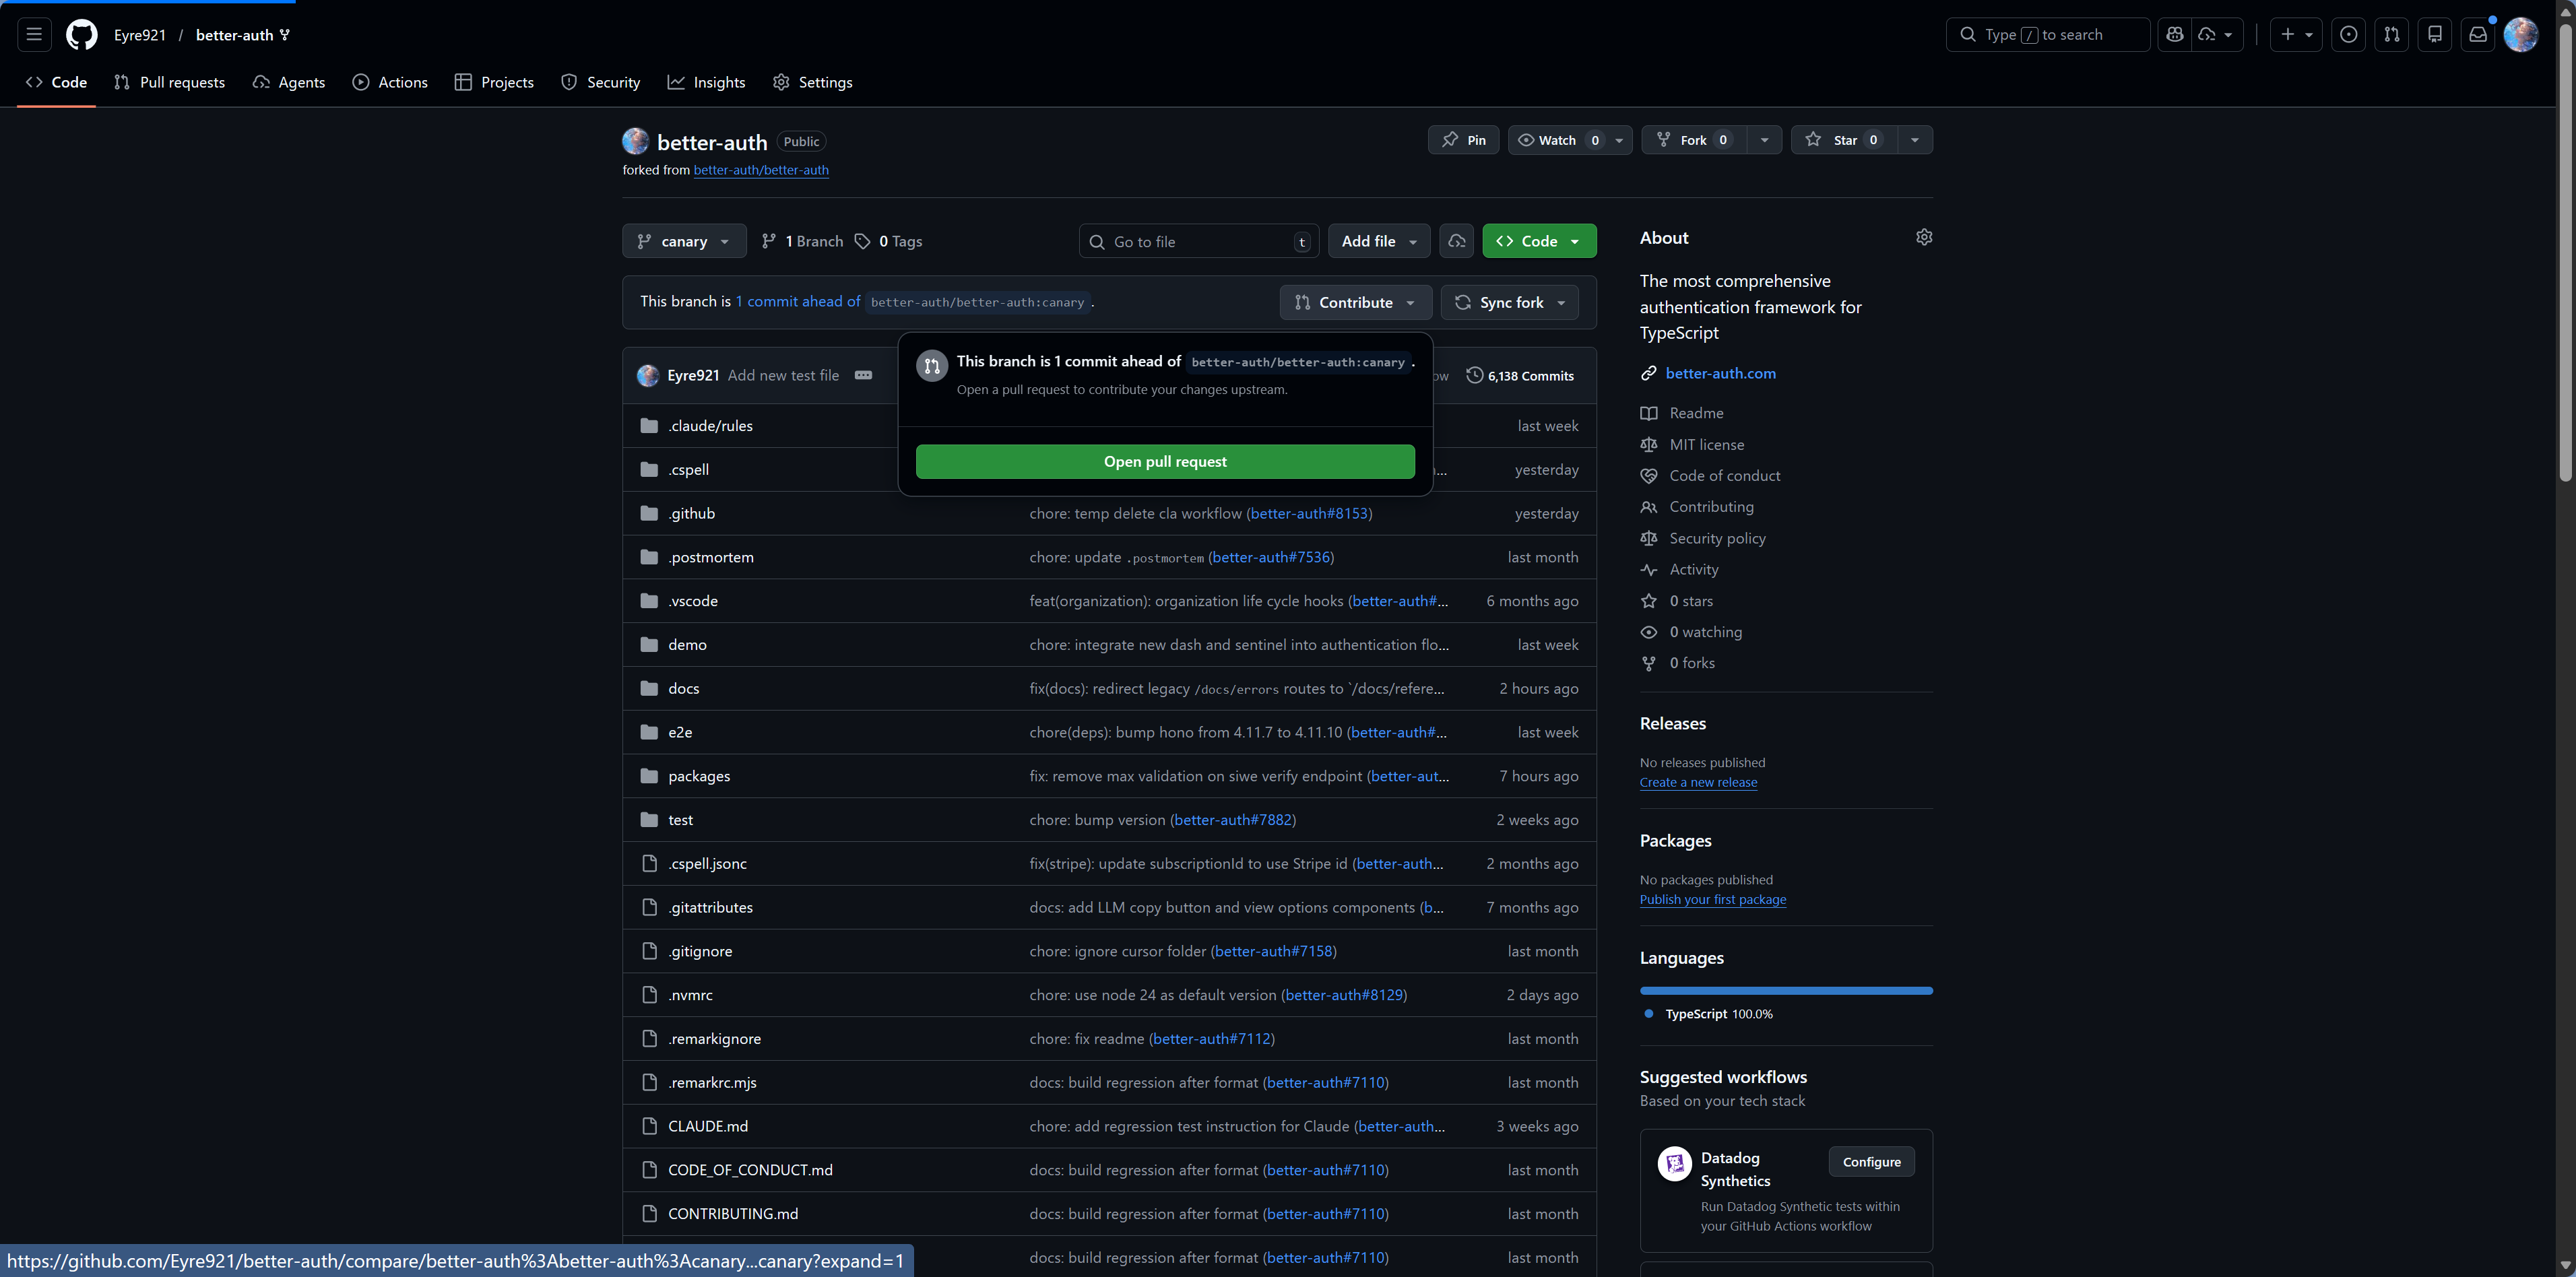Screen dimensions: 2576x1277
Task: Pin the better-auth repository
Action: (1463, 140)
